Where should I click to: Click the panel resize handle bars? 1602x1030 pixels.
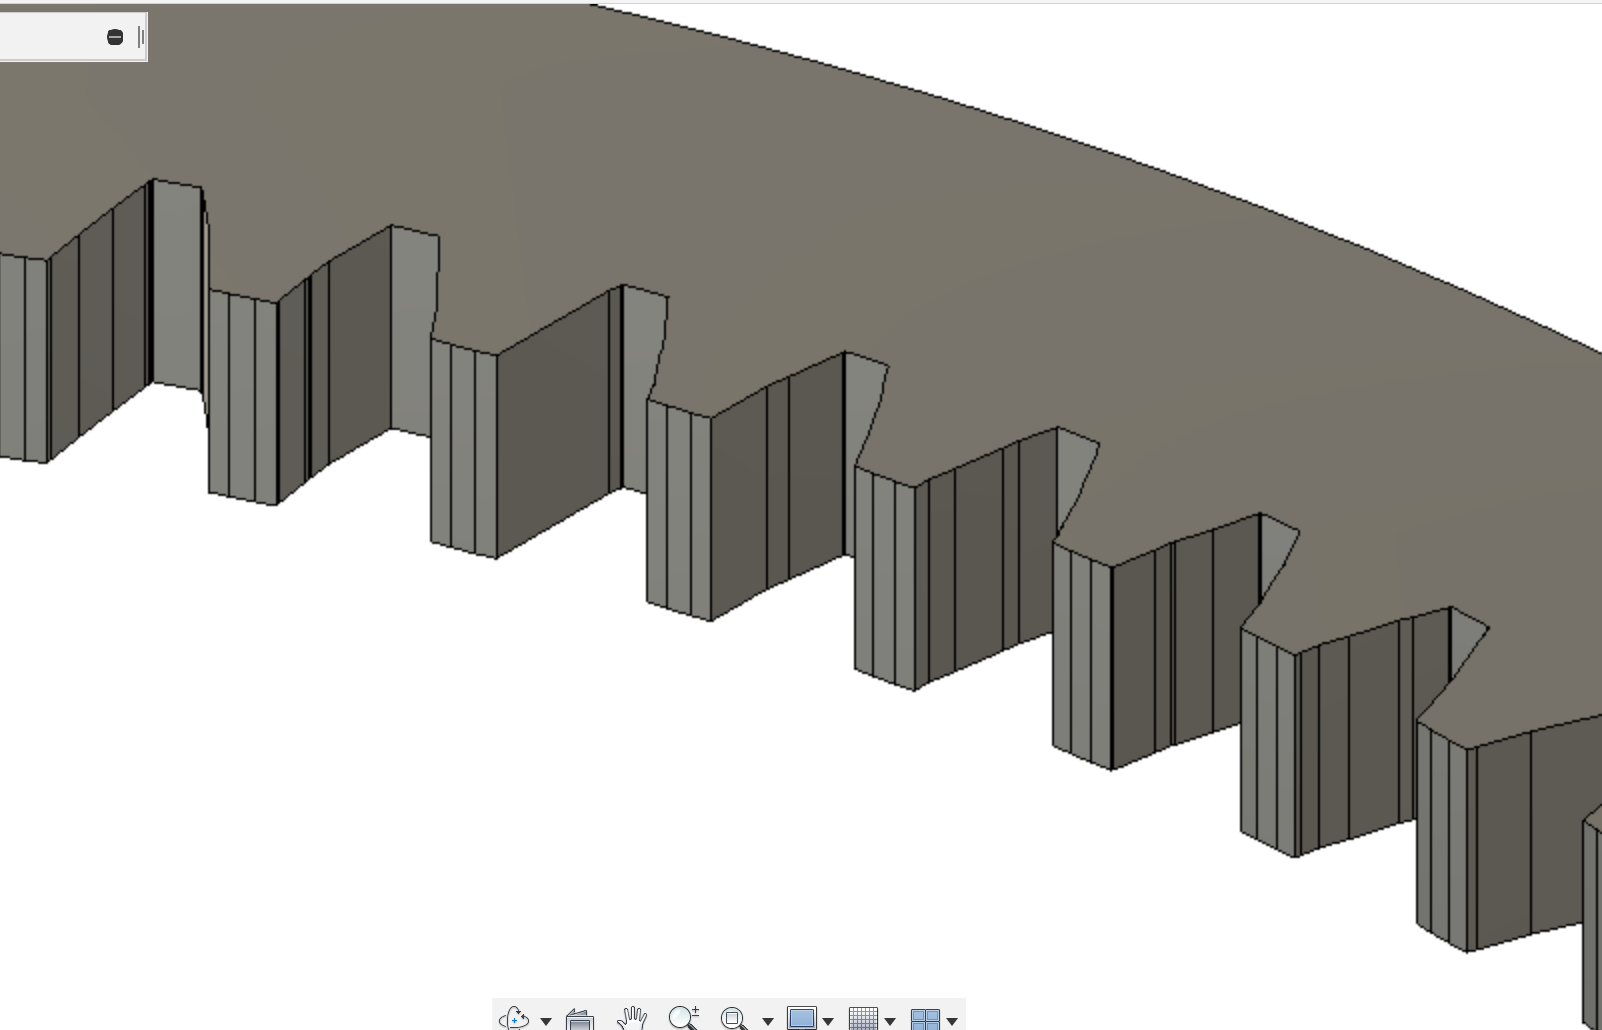click(x=140, y=37)
